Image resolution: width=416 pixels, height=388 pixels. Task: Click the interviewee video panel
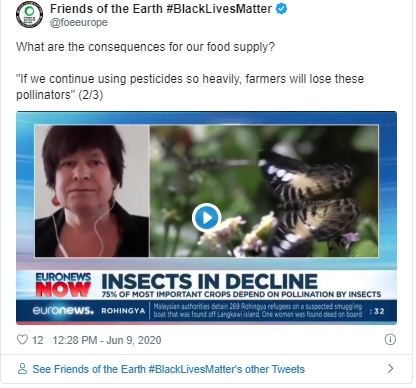[92, 191]
